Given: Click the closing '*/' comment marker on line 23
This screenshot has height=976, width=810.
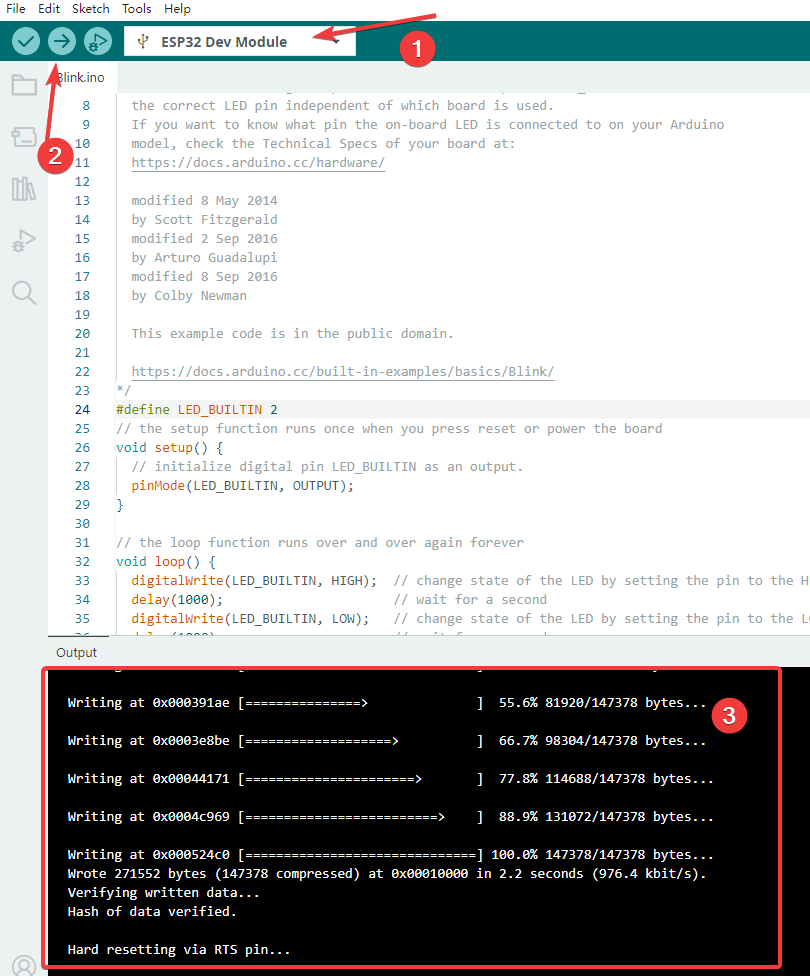Looking at the screenshot, I should pyautogui.click(x=123, y=390).
